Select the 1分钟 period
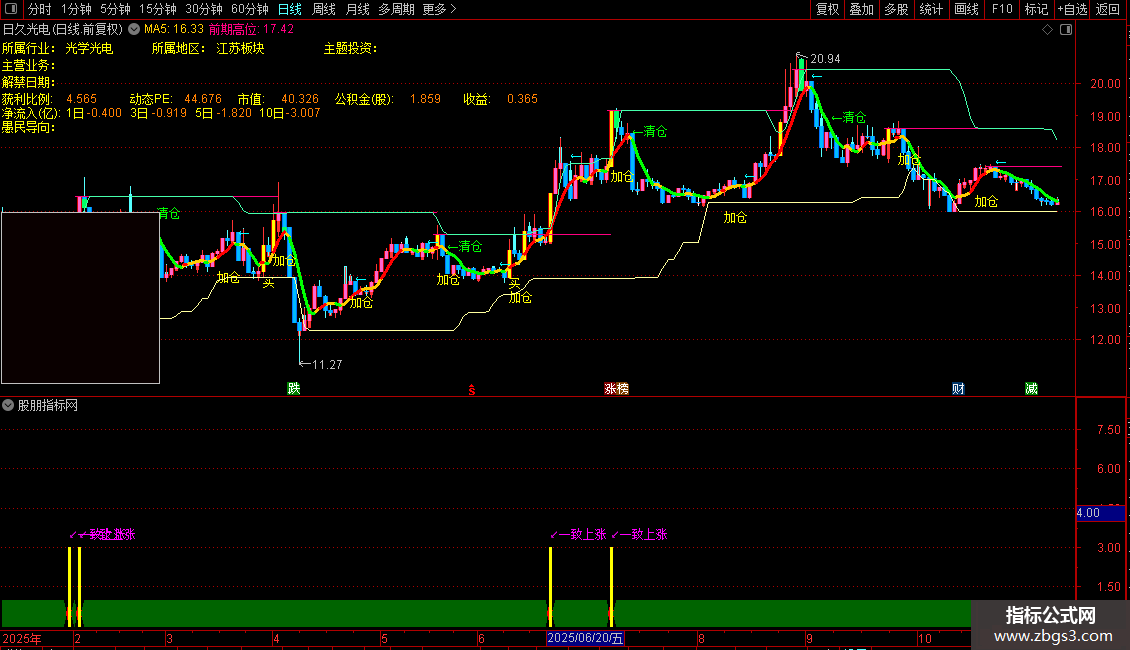Image resolution: width=1130 pixels, height=650 pixels. 76,9
